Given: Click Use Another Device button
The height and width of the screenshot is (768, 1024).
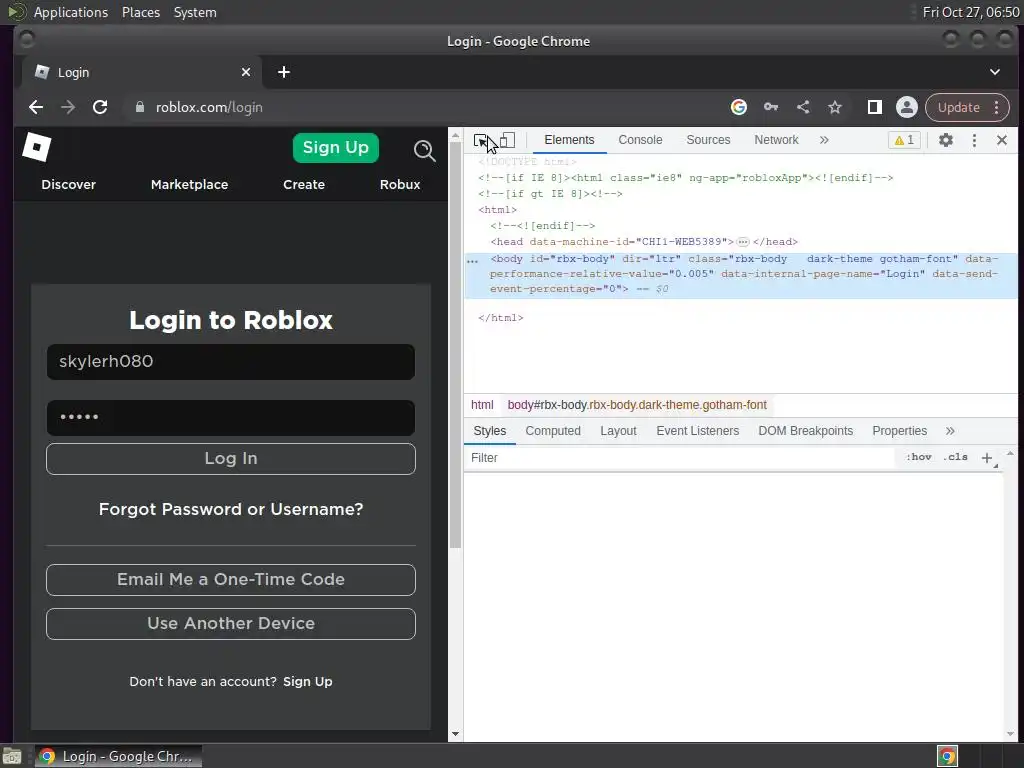Looking at the screenshot, I should pos(231,624).
